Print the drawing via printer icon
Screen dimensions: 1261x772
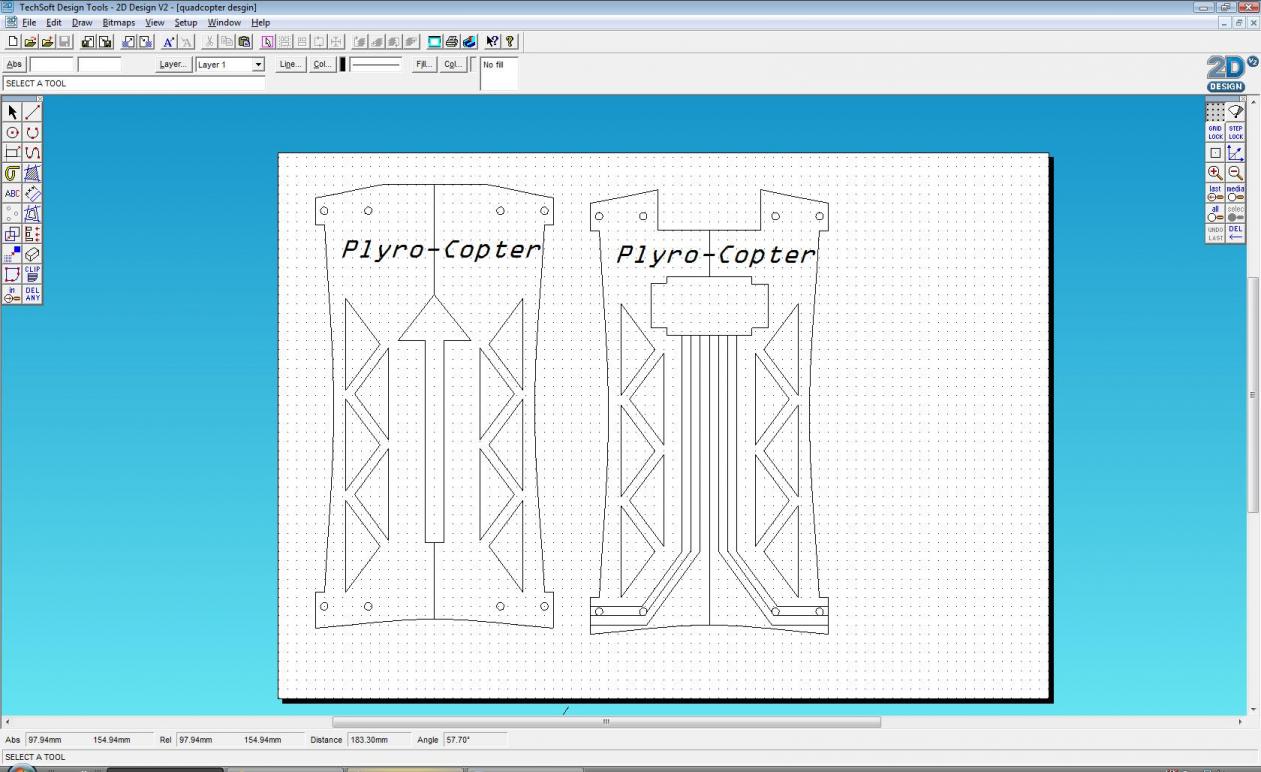pyautogui.click(x=452, y=42)
